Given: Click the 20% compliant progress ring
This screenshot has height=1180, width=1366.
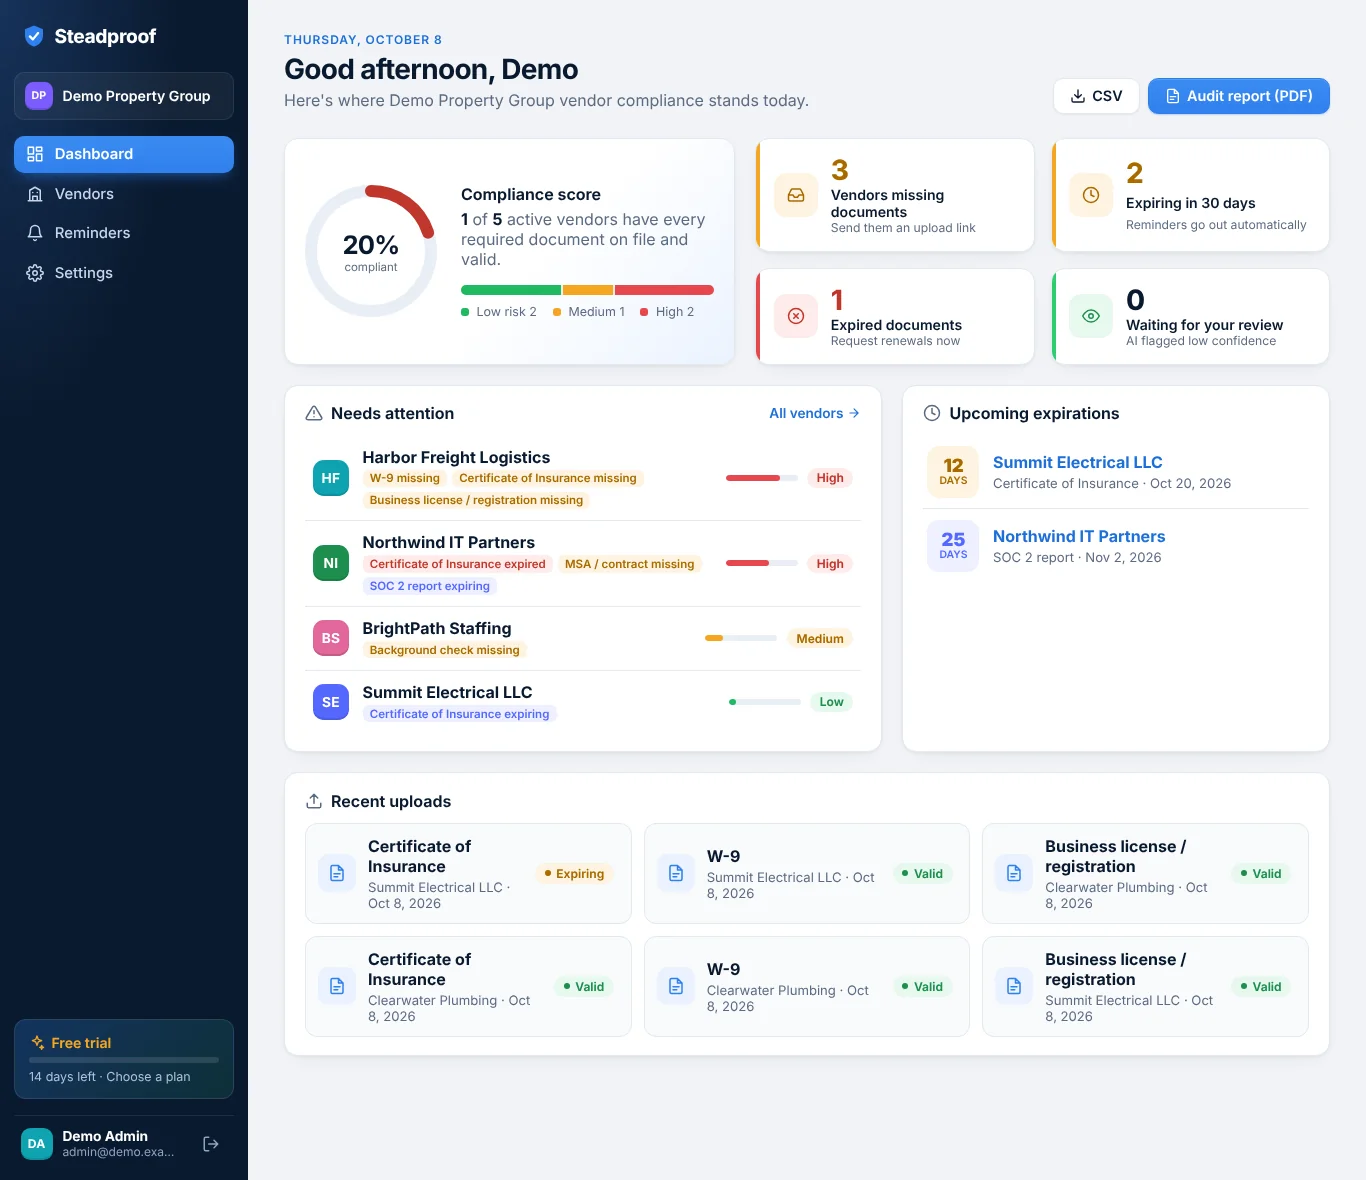Looking at the screenshot, I should pyautogui.click(x=371, y=251).
